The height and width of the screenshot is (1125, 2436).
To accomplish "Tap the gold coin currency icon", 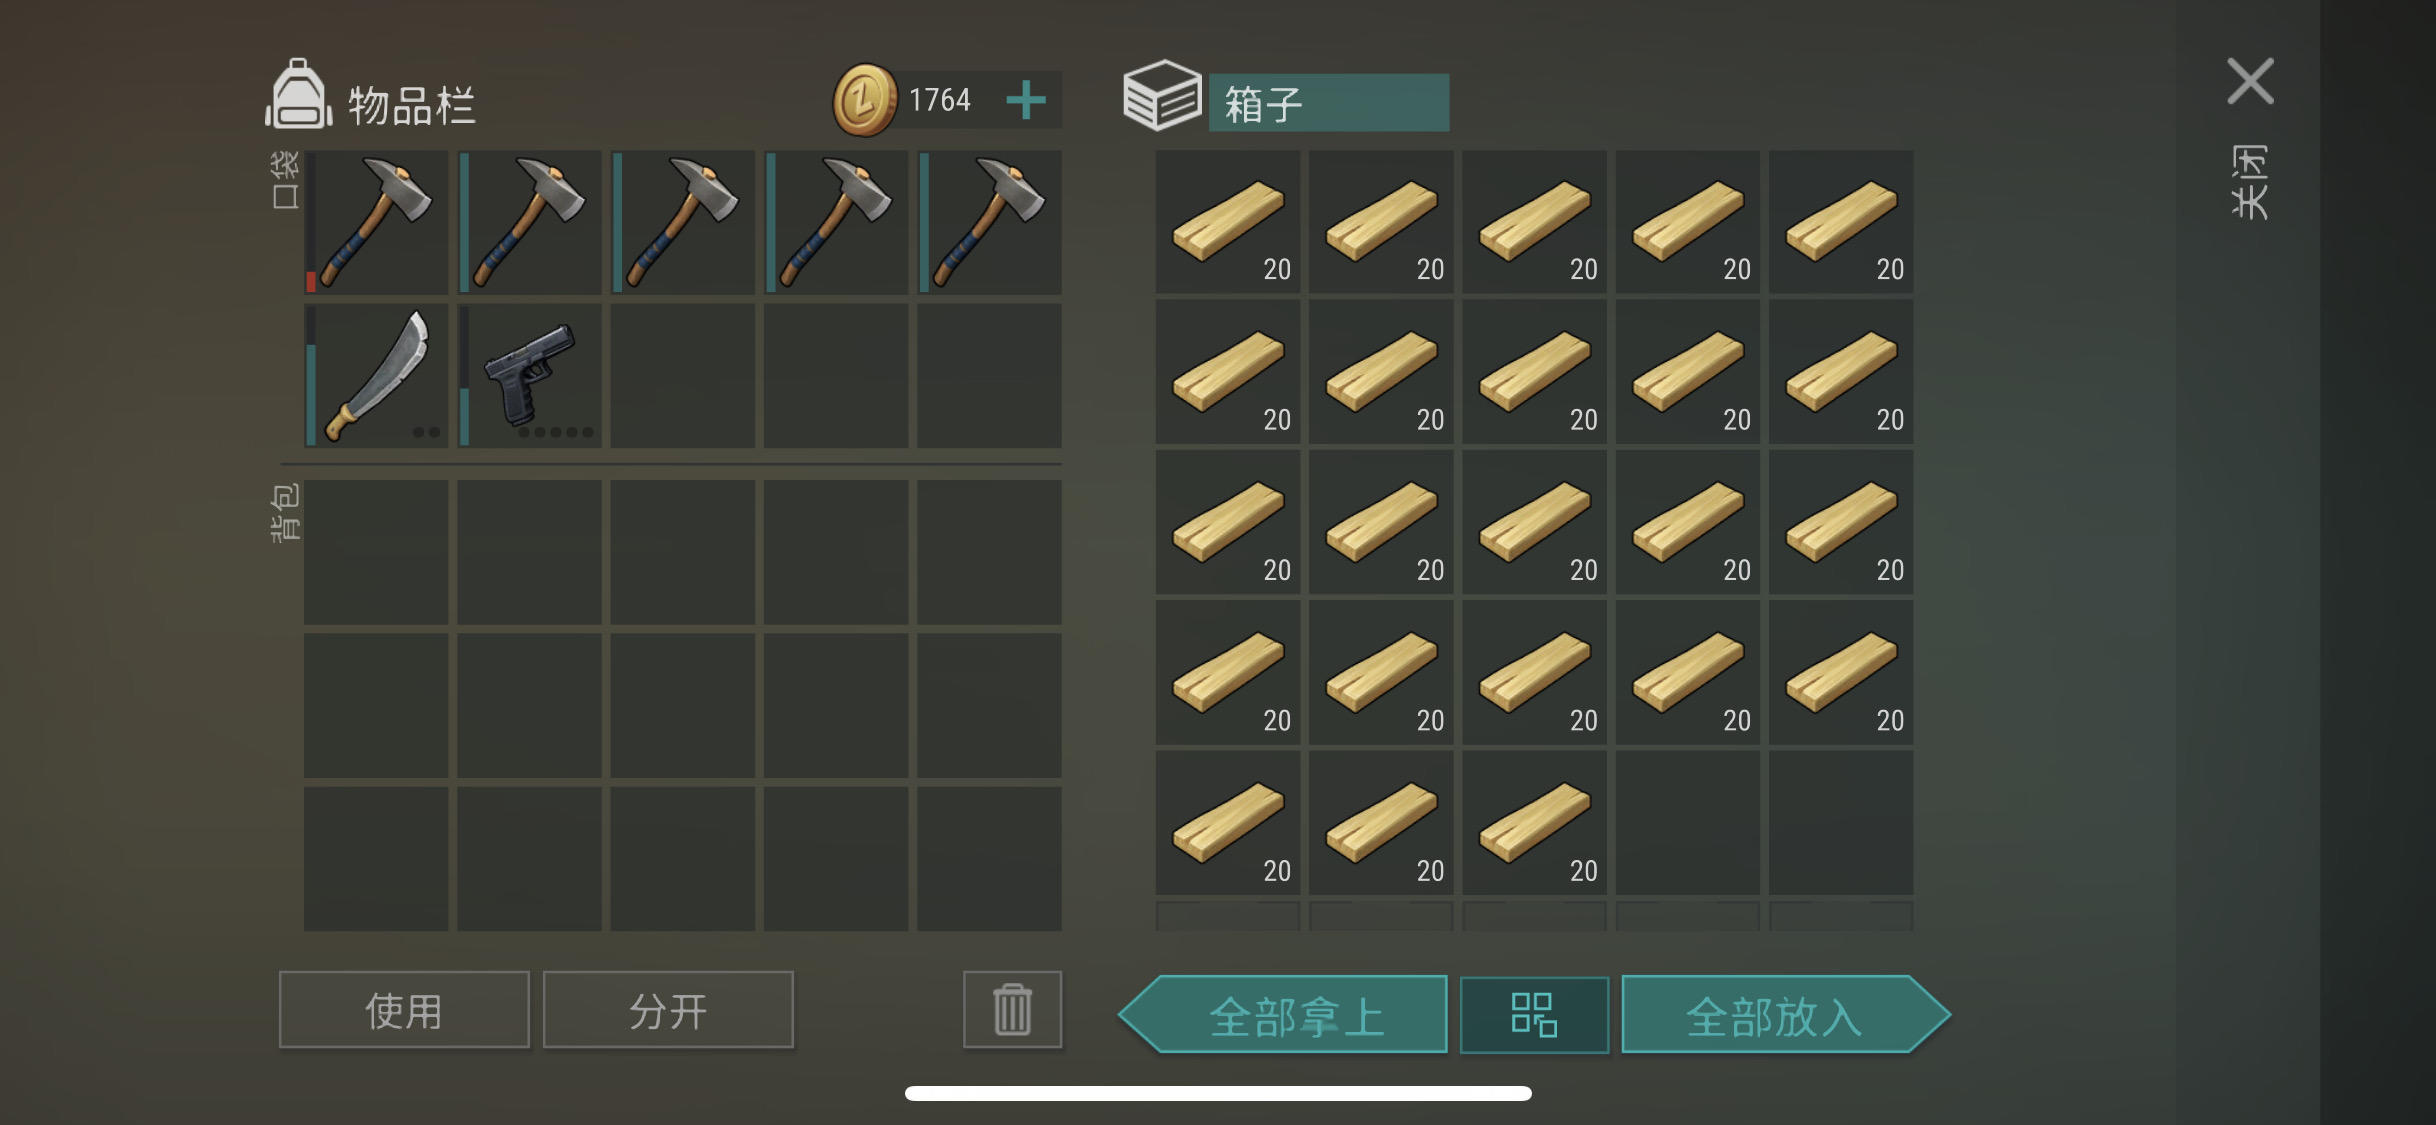I will [x=865, y=100].
